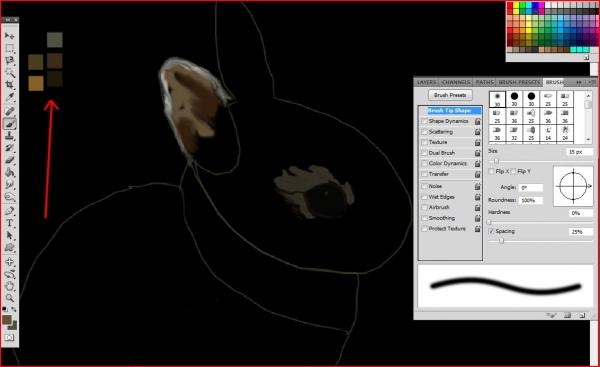Enable Texture checkbox
Screen dimensions: 600x367
(x=424, y=142)
